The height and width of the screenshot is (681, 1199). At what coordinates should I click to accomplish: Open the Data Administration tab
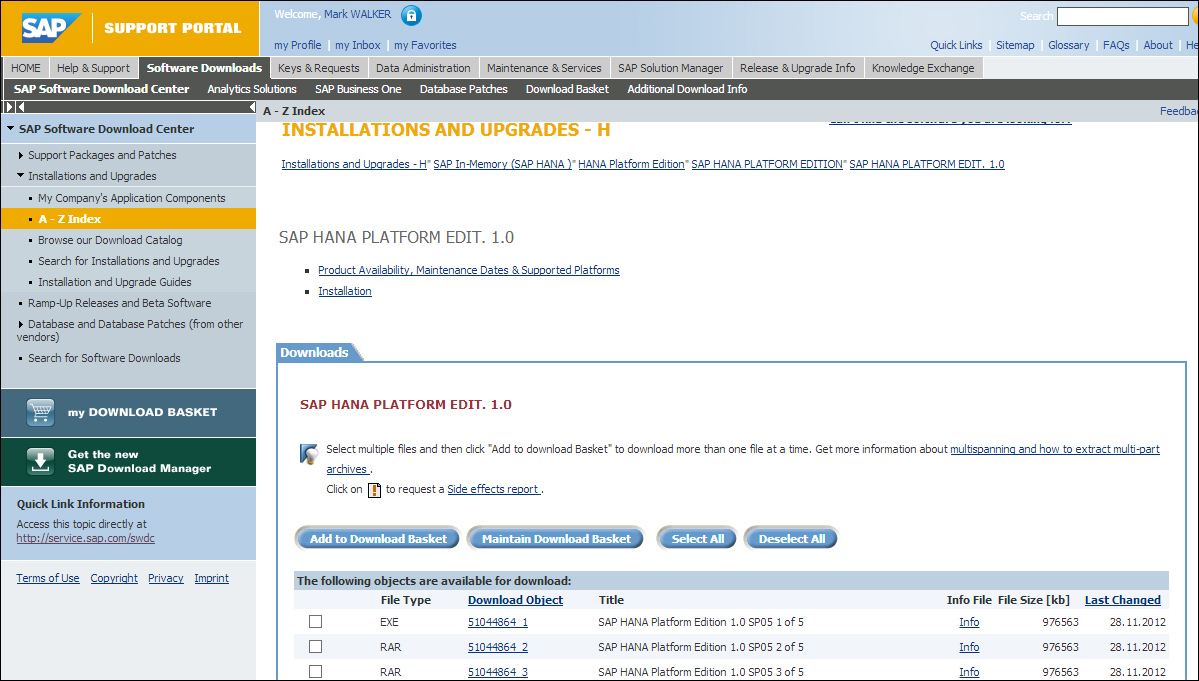(x=423, y=68)
